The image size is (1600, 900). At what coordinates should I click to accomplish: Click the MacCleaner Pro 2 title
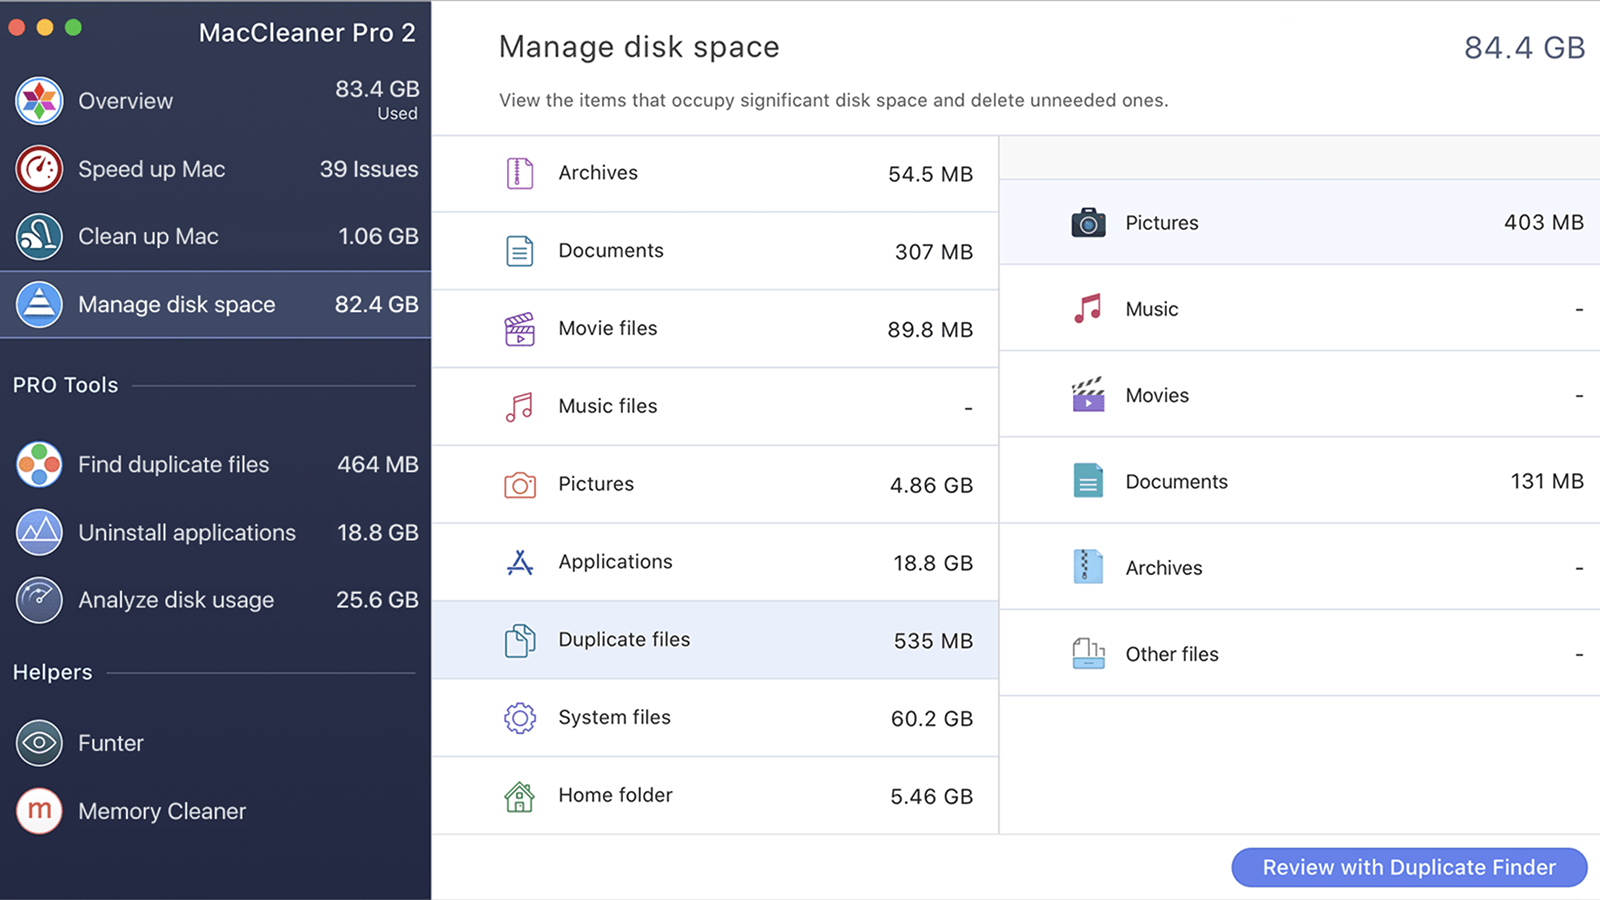pos(307,33)
